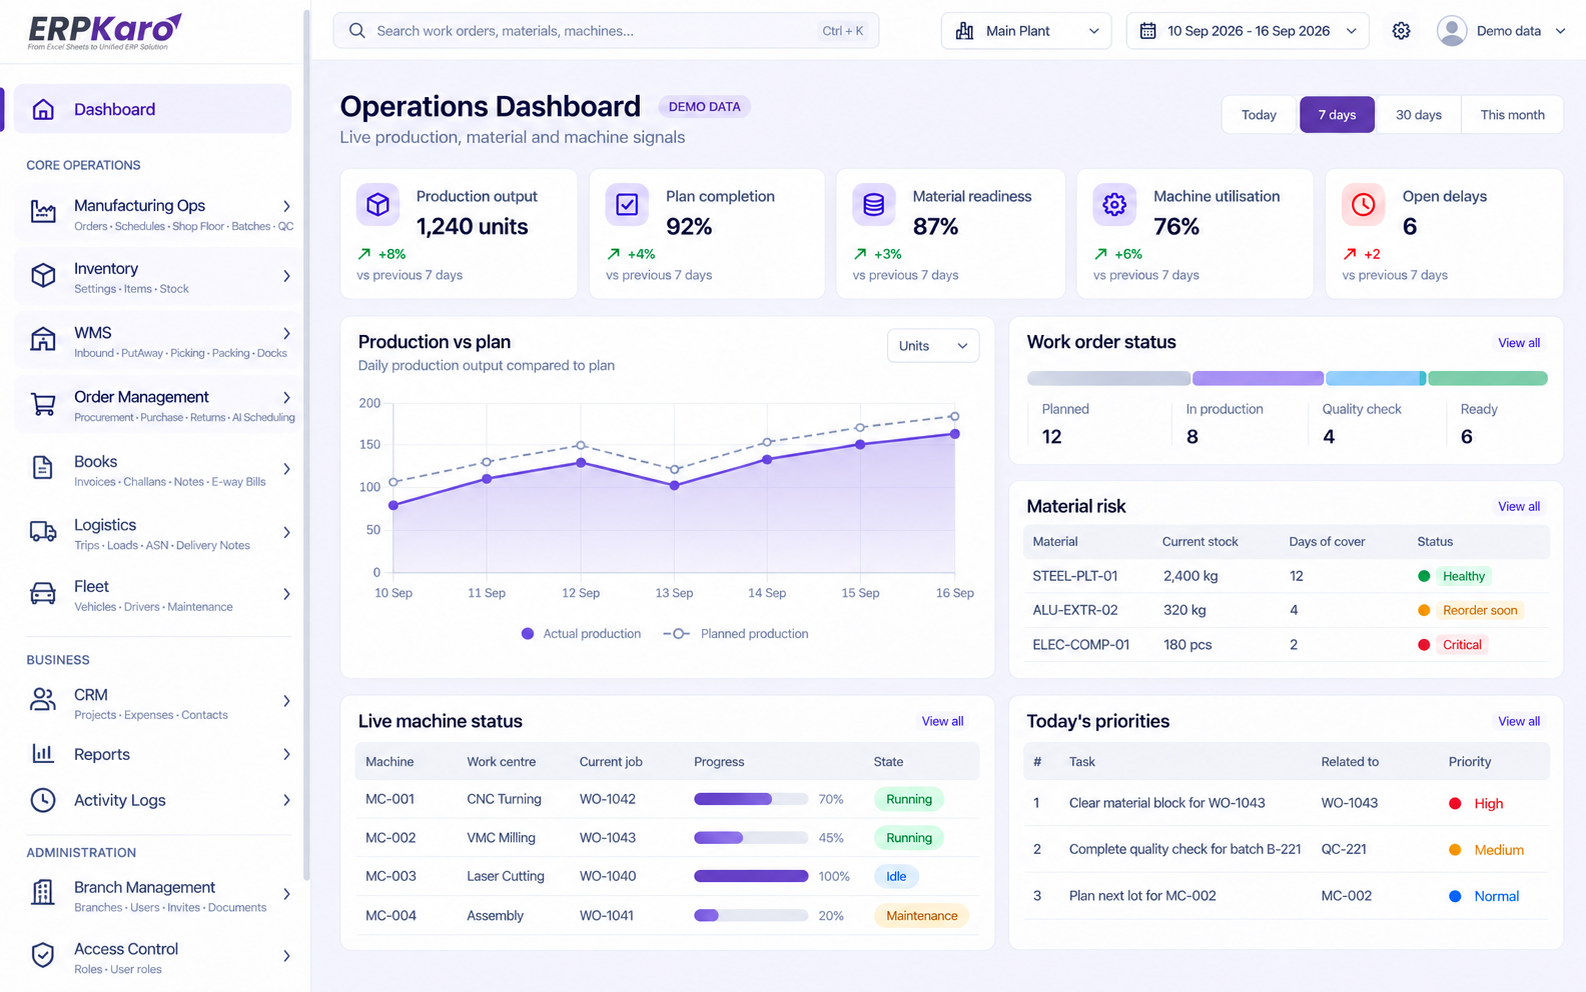Select the 7 days range tab
The image size is (1586, 992).
[x=1337, y=115]
